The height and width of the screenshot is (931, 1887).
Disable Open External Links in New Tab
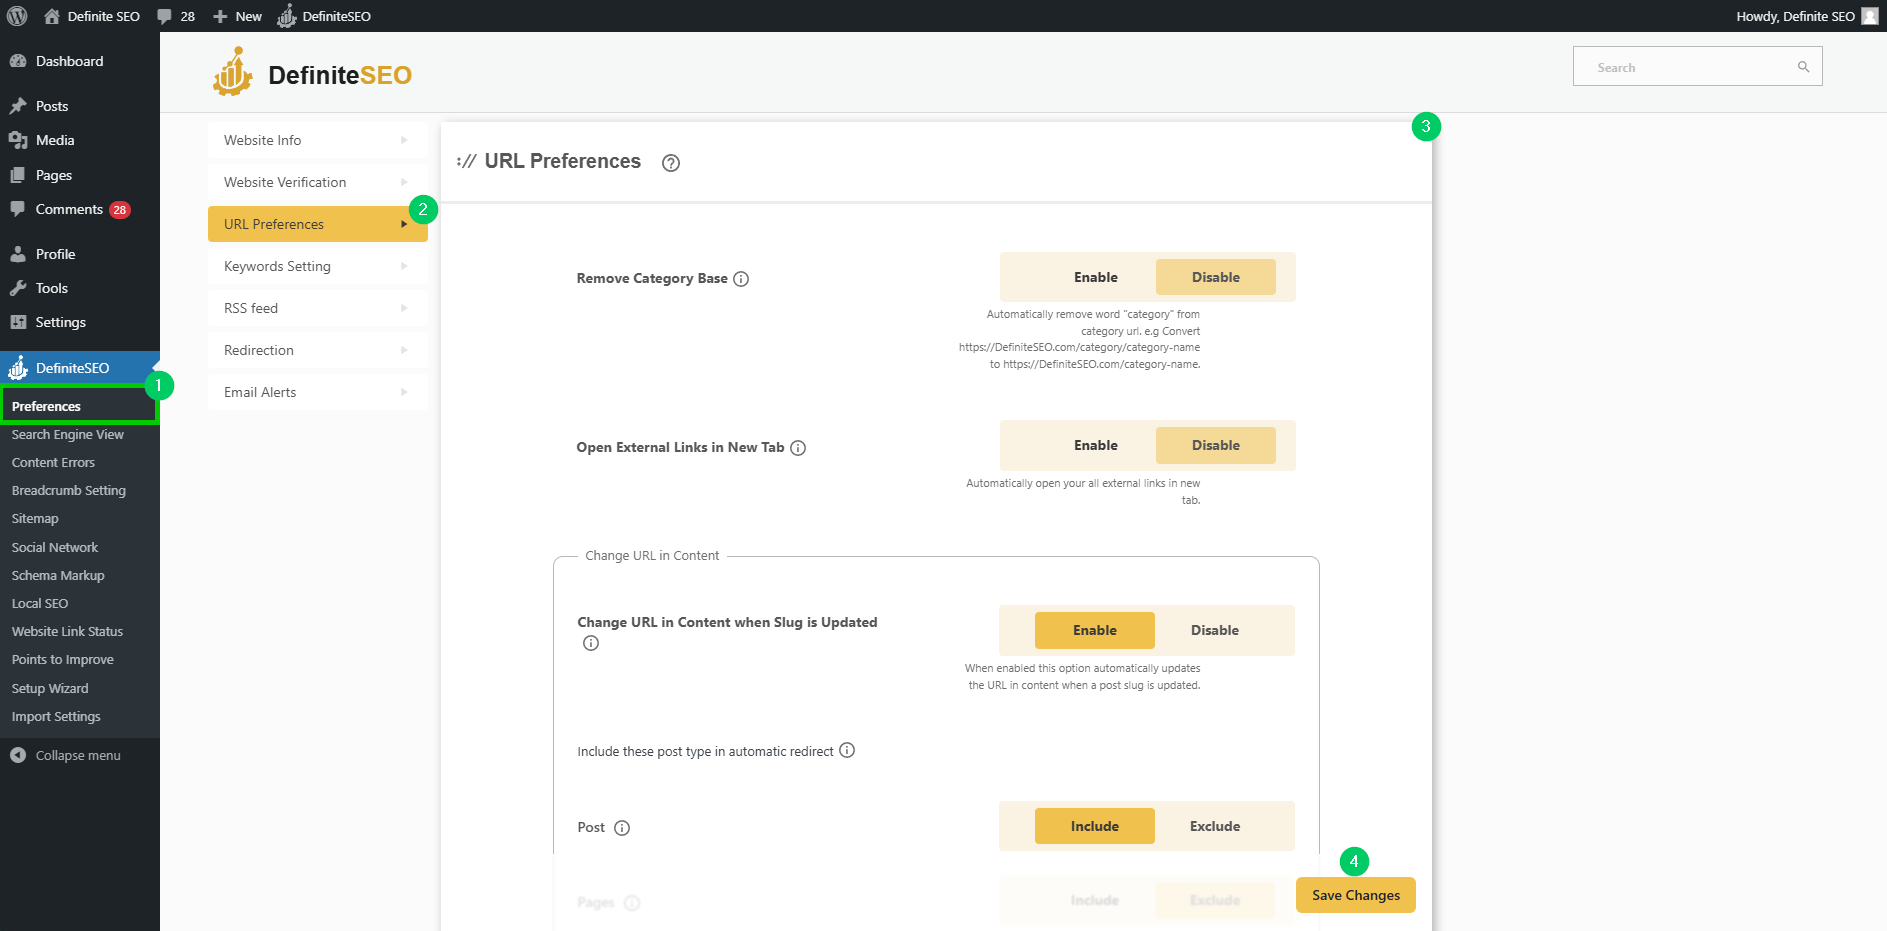tap(1216, 445)
